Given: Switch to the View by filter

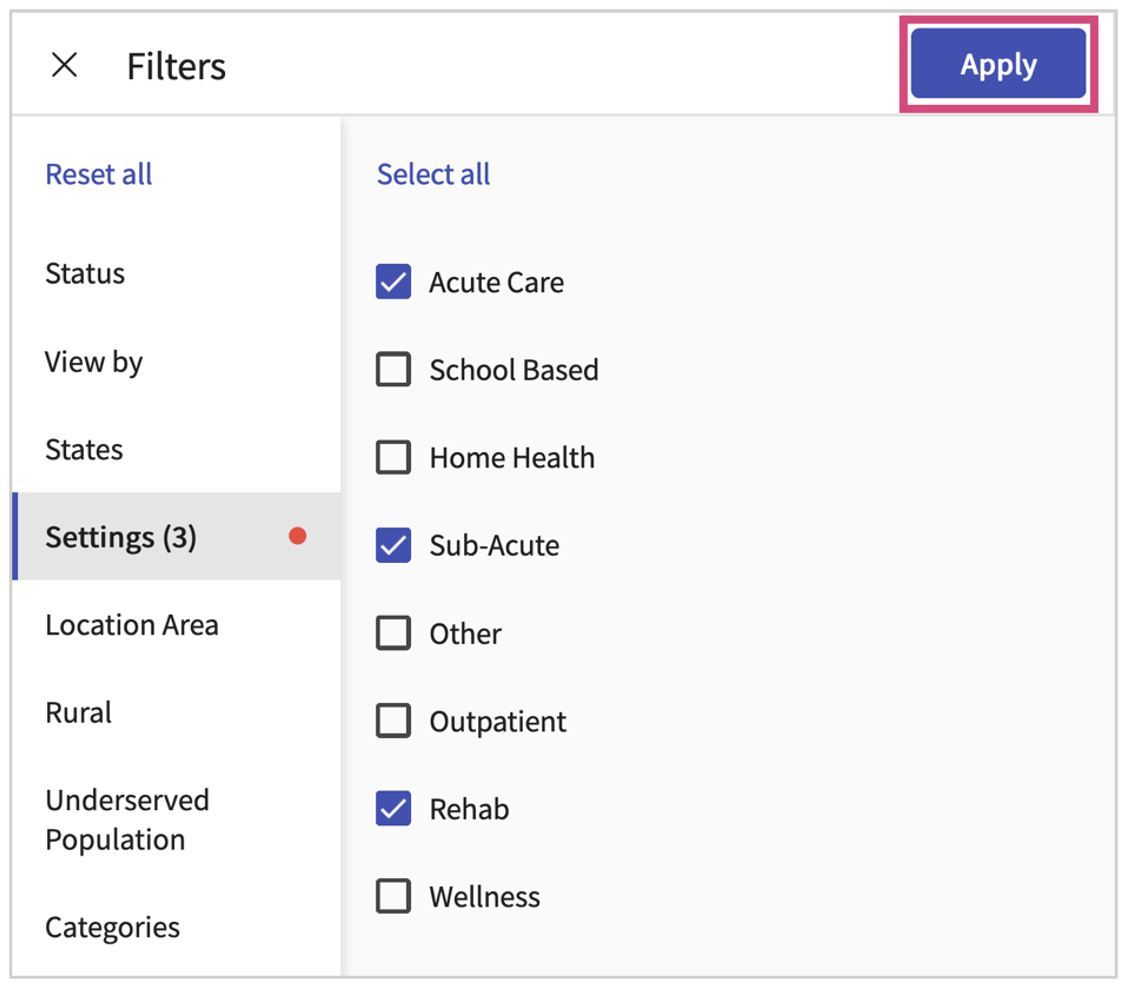Looking at the screenshot, I should (x=94, y=362).
